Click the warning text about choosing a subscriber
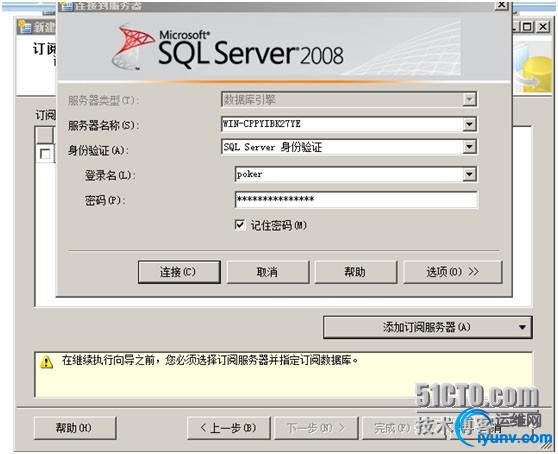This screenshot has width=558, height=454. point(210,360)
